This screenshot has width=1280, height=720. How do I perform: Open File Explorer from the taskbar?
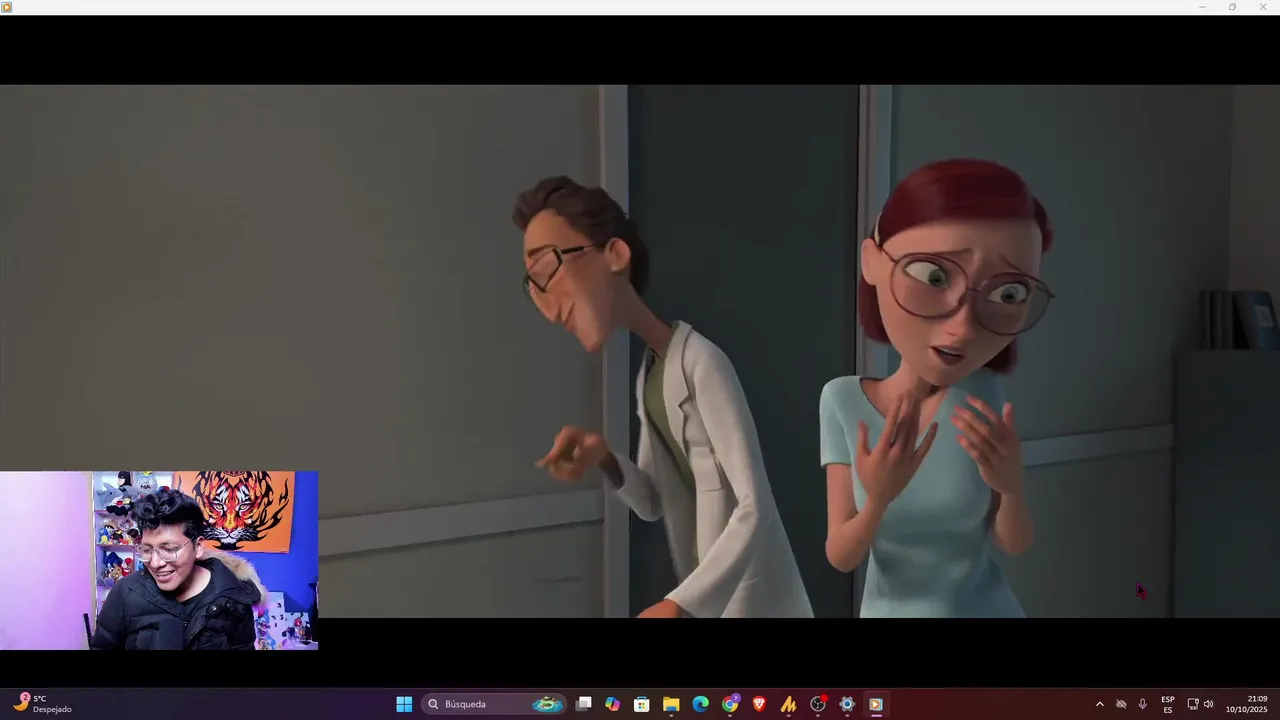point(671,704)
